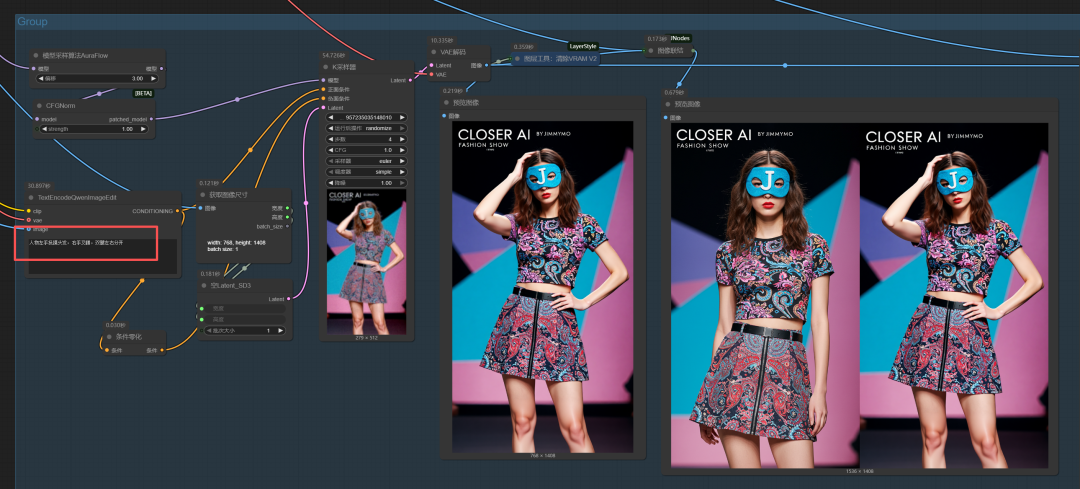The height and width of the screenshot is (489, 1080).
Task: Increase 步数 with its right arrow
Action: [x=402, y=139]
